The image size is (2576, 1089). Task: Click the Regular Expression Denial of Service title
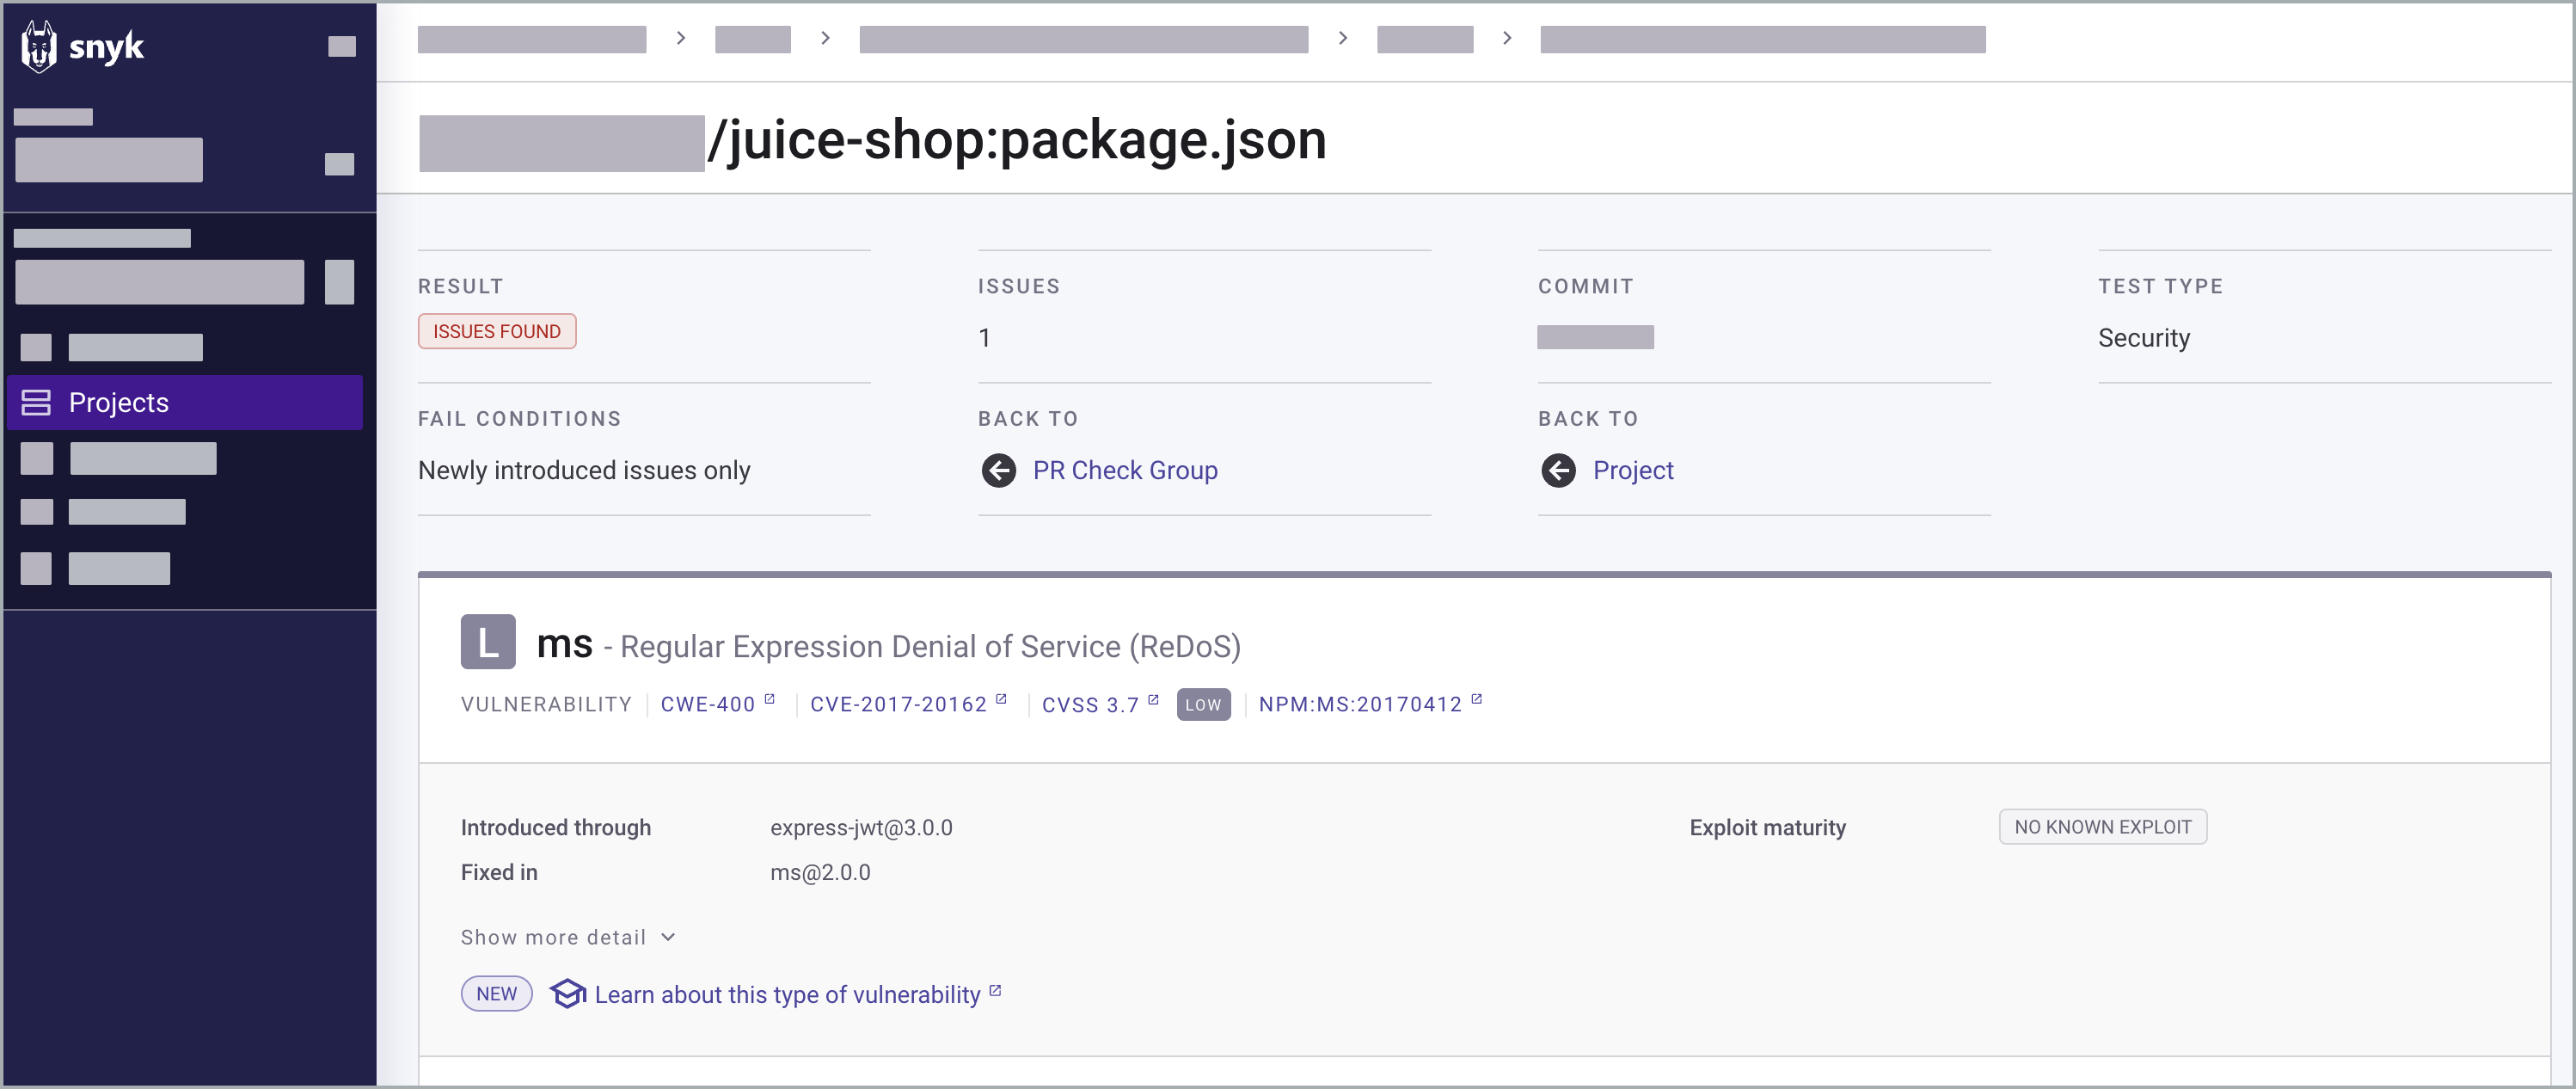point(930,647)
